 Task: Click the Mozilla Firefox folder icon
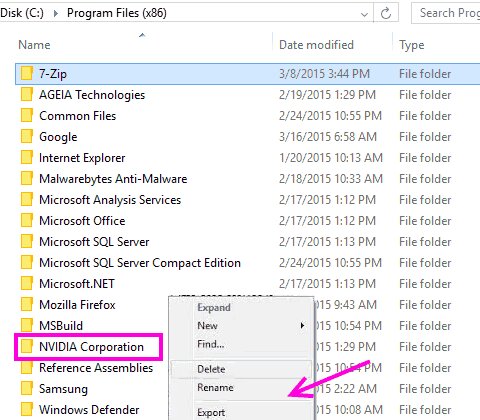[27, 305]
